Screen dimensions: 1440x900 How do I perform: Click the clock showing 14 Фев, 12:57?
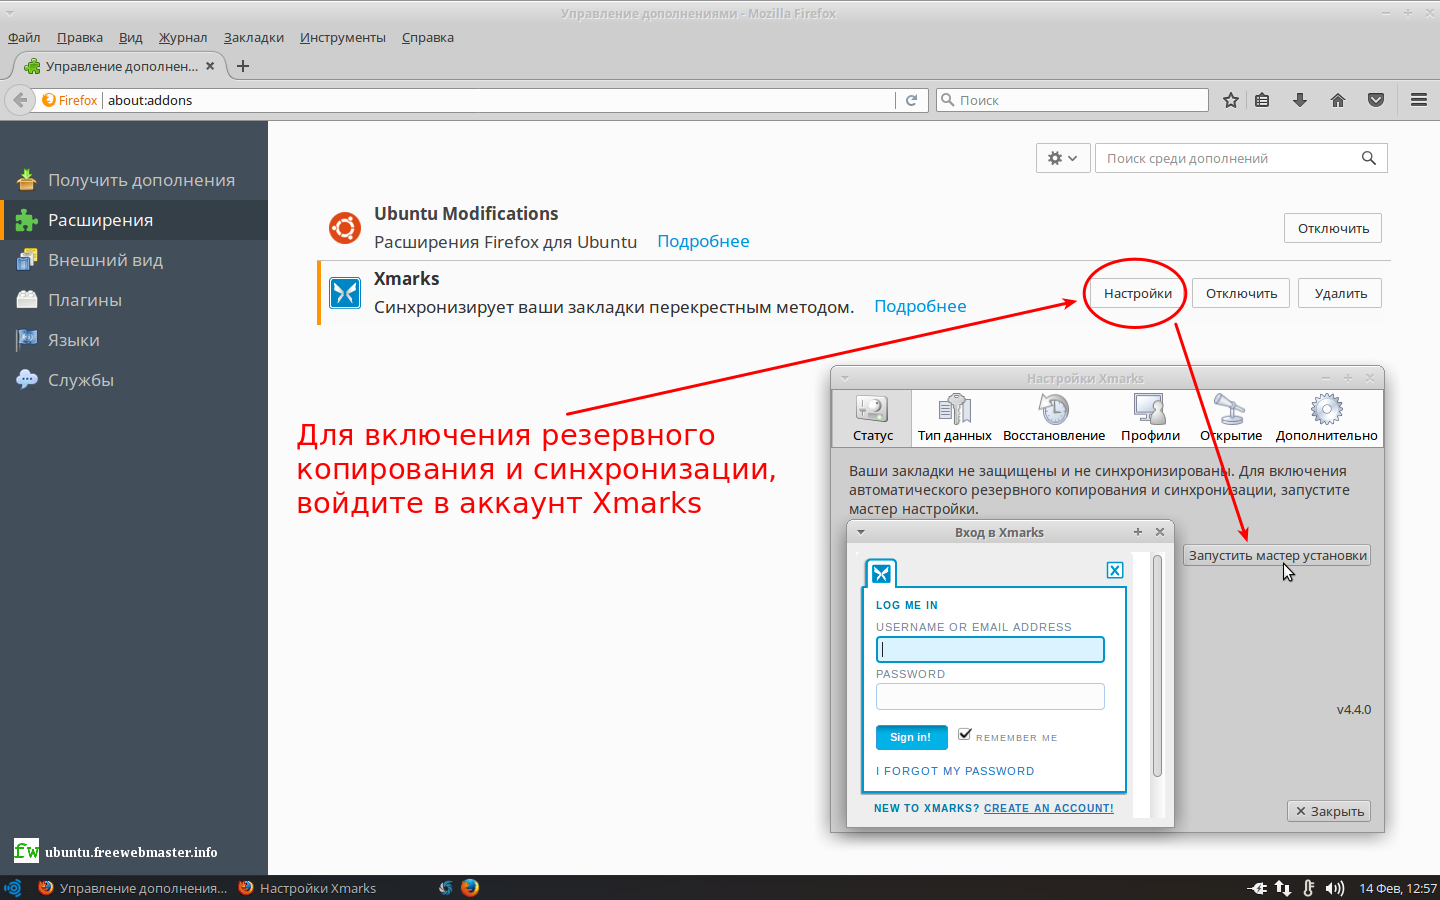tap(1398, 888)
